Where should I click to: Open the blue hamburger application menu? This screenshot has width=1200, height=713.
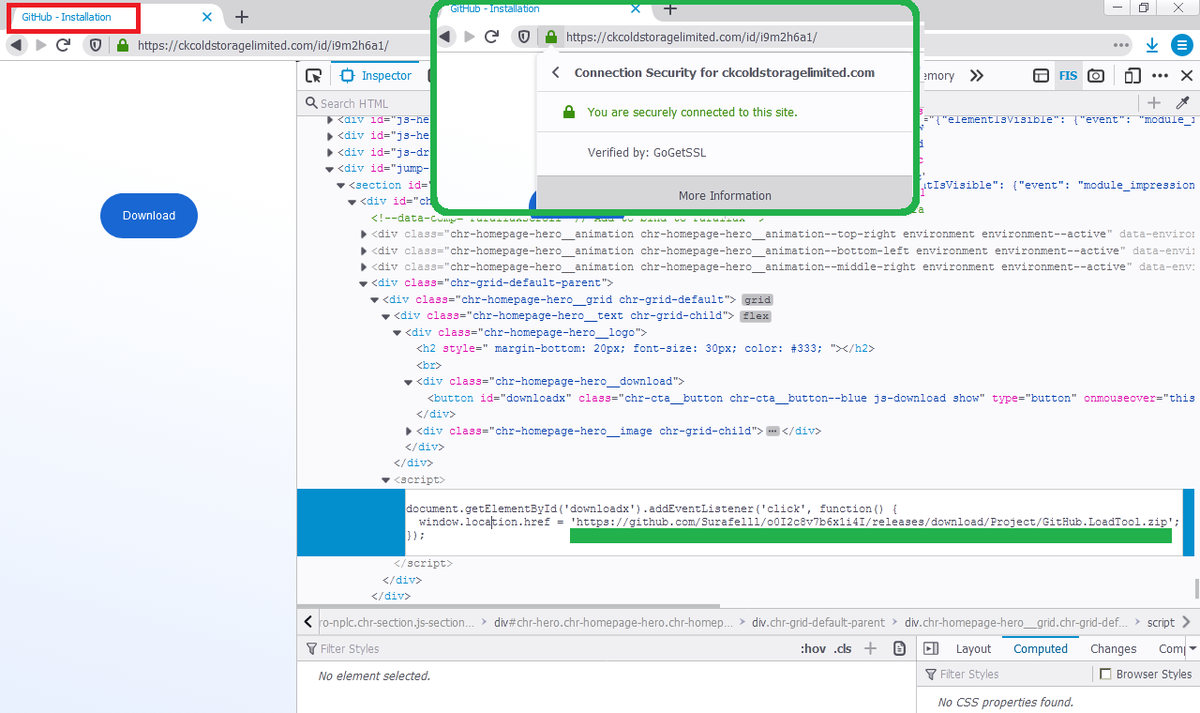click(x=1183, y=45)
